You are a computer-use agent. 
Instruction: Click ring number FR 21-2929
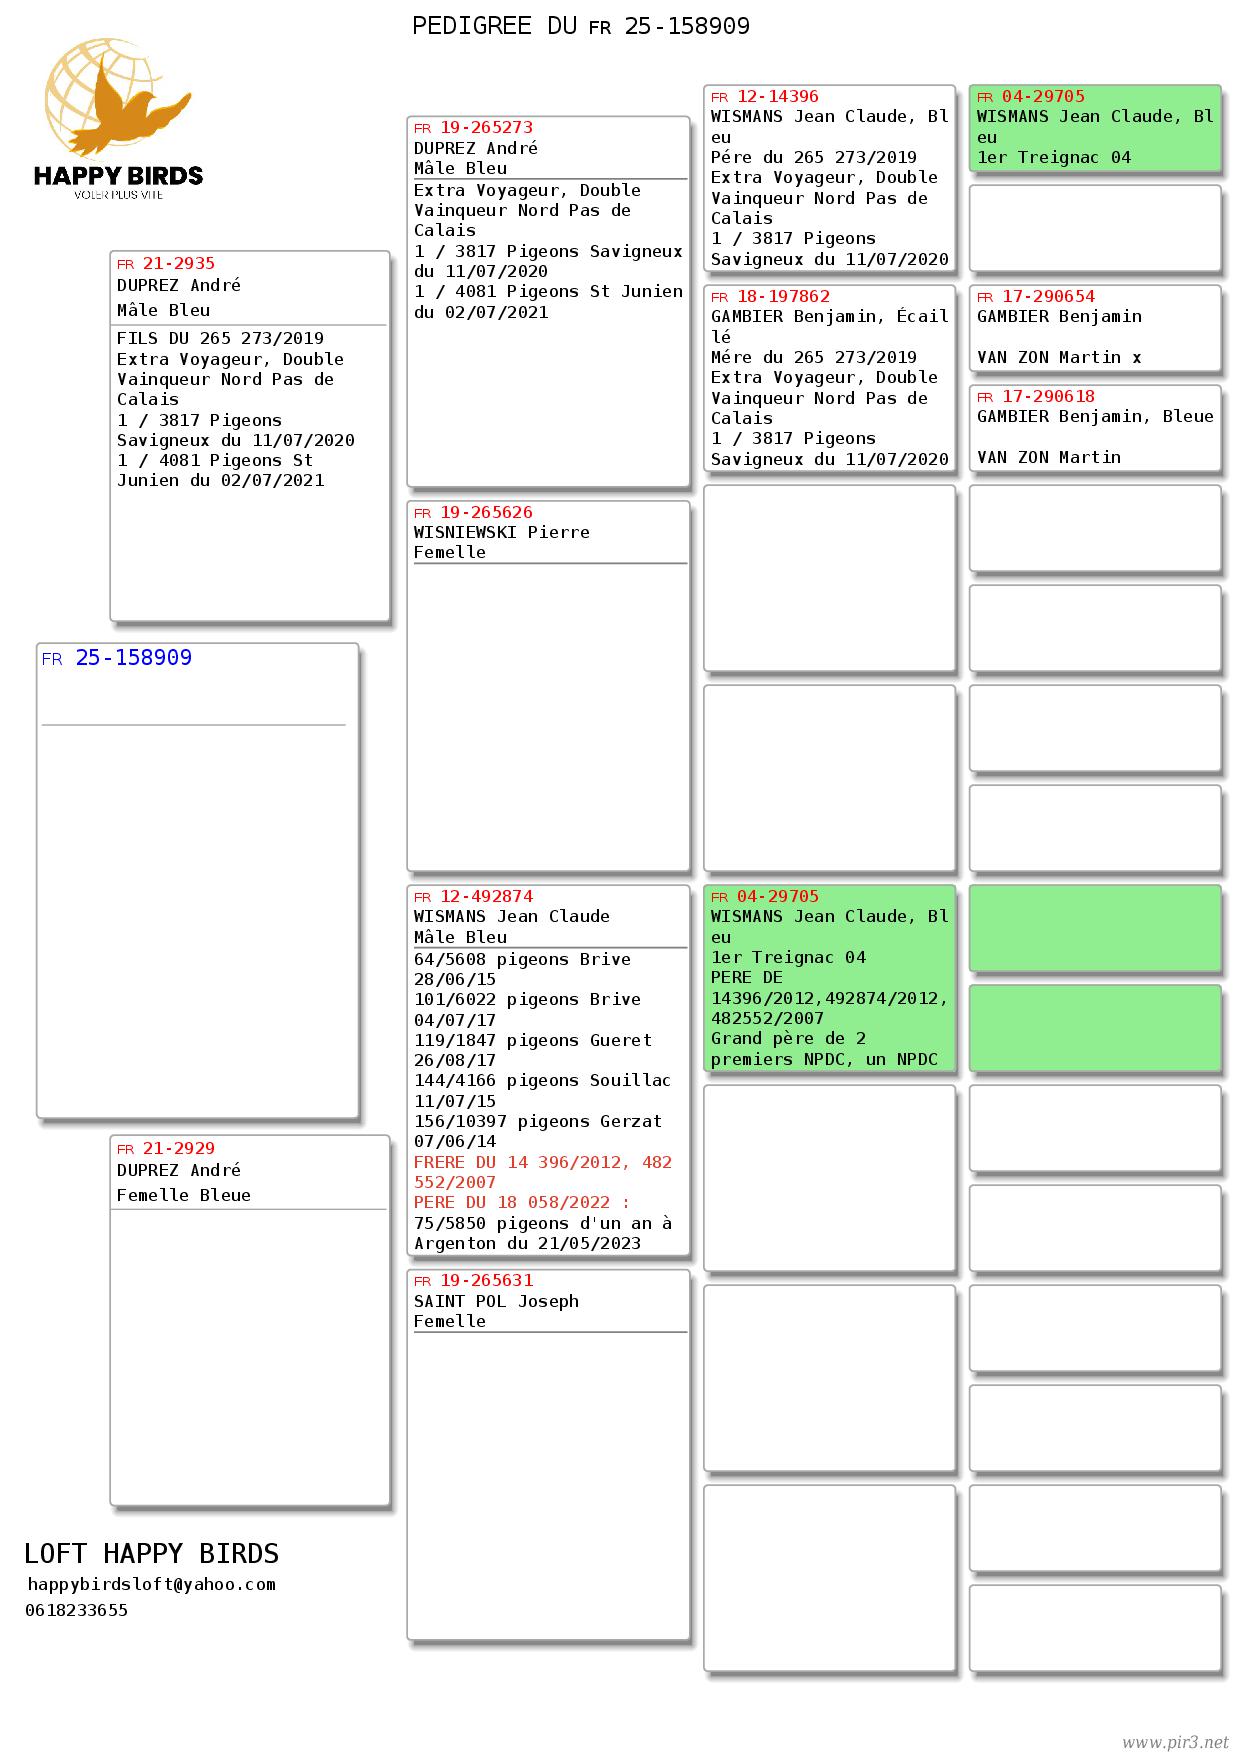pos(166,1149)
